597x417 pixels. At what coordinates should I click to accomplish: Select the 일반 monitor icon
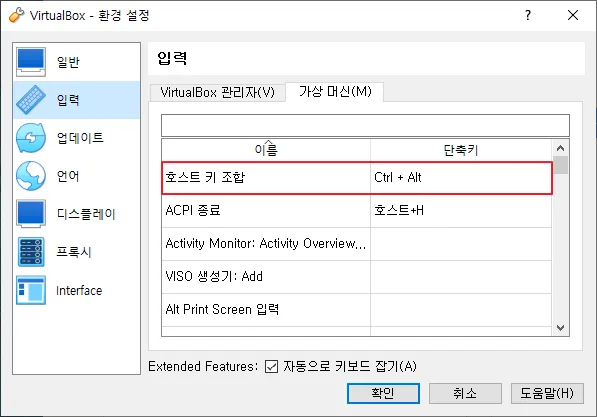coord(31,62)
